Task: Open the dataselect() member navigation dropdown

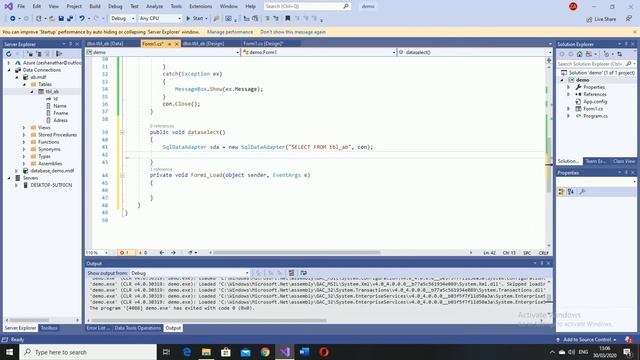Action: pos(475,52)
